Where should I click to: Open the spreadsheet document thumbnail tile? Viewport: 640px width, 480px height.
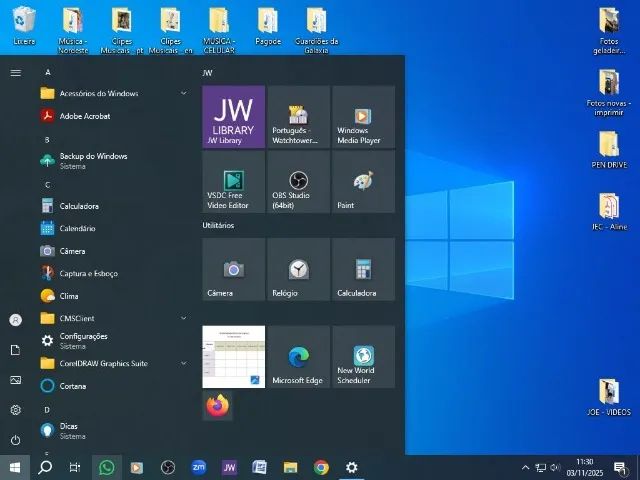(233, 357)
